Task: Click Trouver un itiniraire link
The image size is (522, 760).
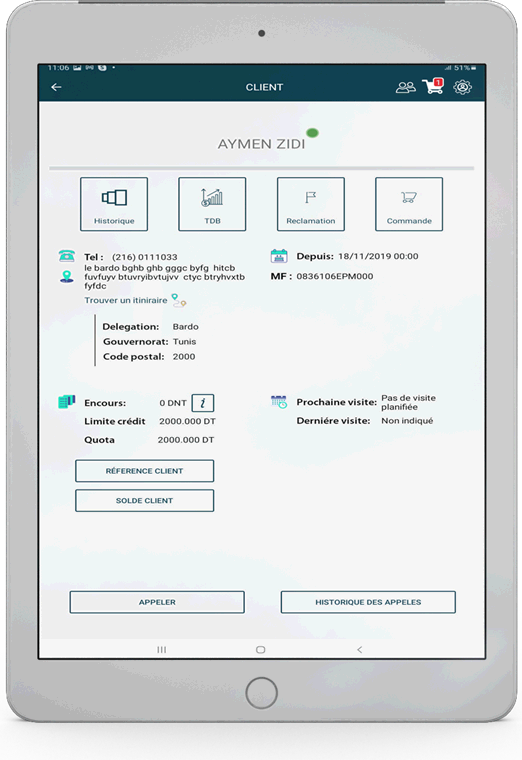Action: [x=126, y=301]
